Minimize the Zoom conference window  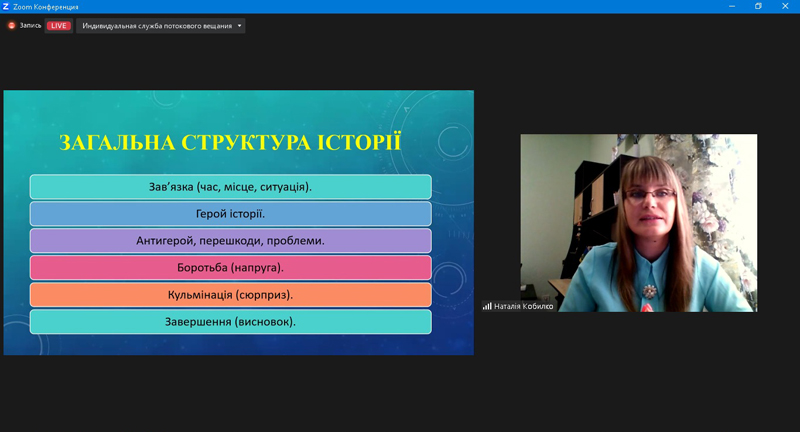click(x=732, y=7)
